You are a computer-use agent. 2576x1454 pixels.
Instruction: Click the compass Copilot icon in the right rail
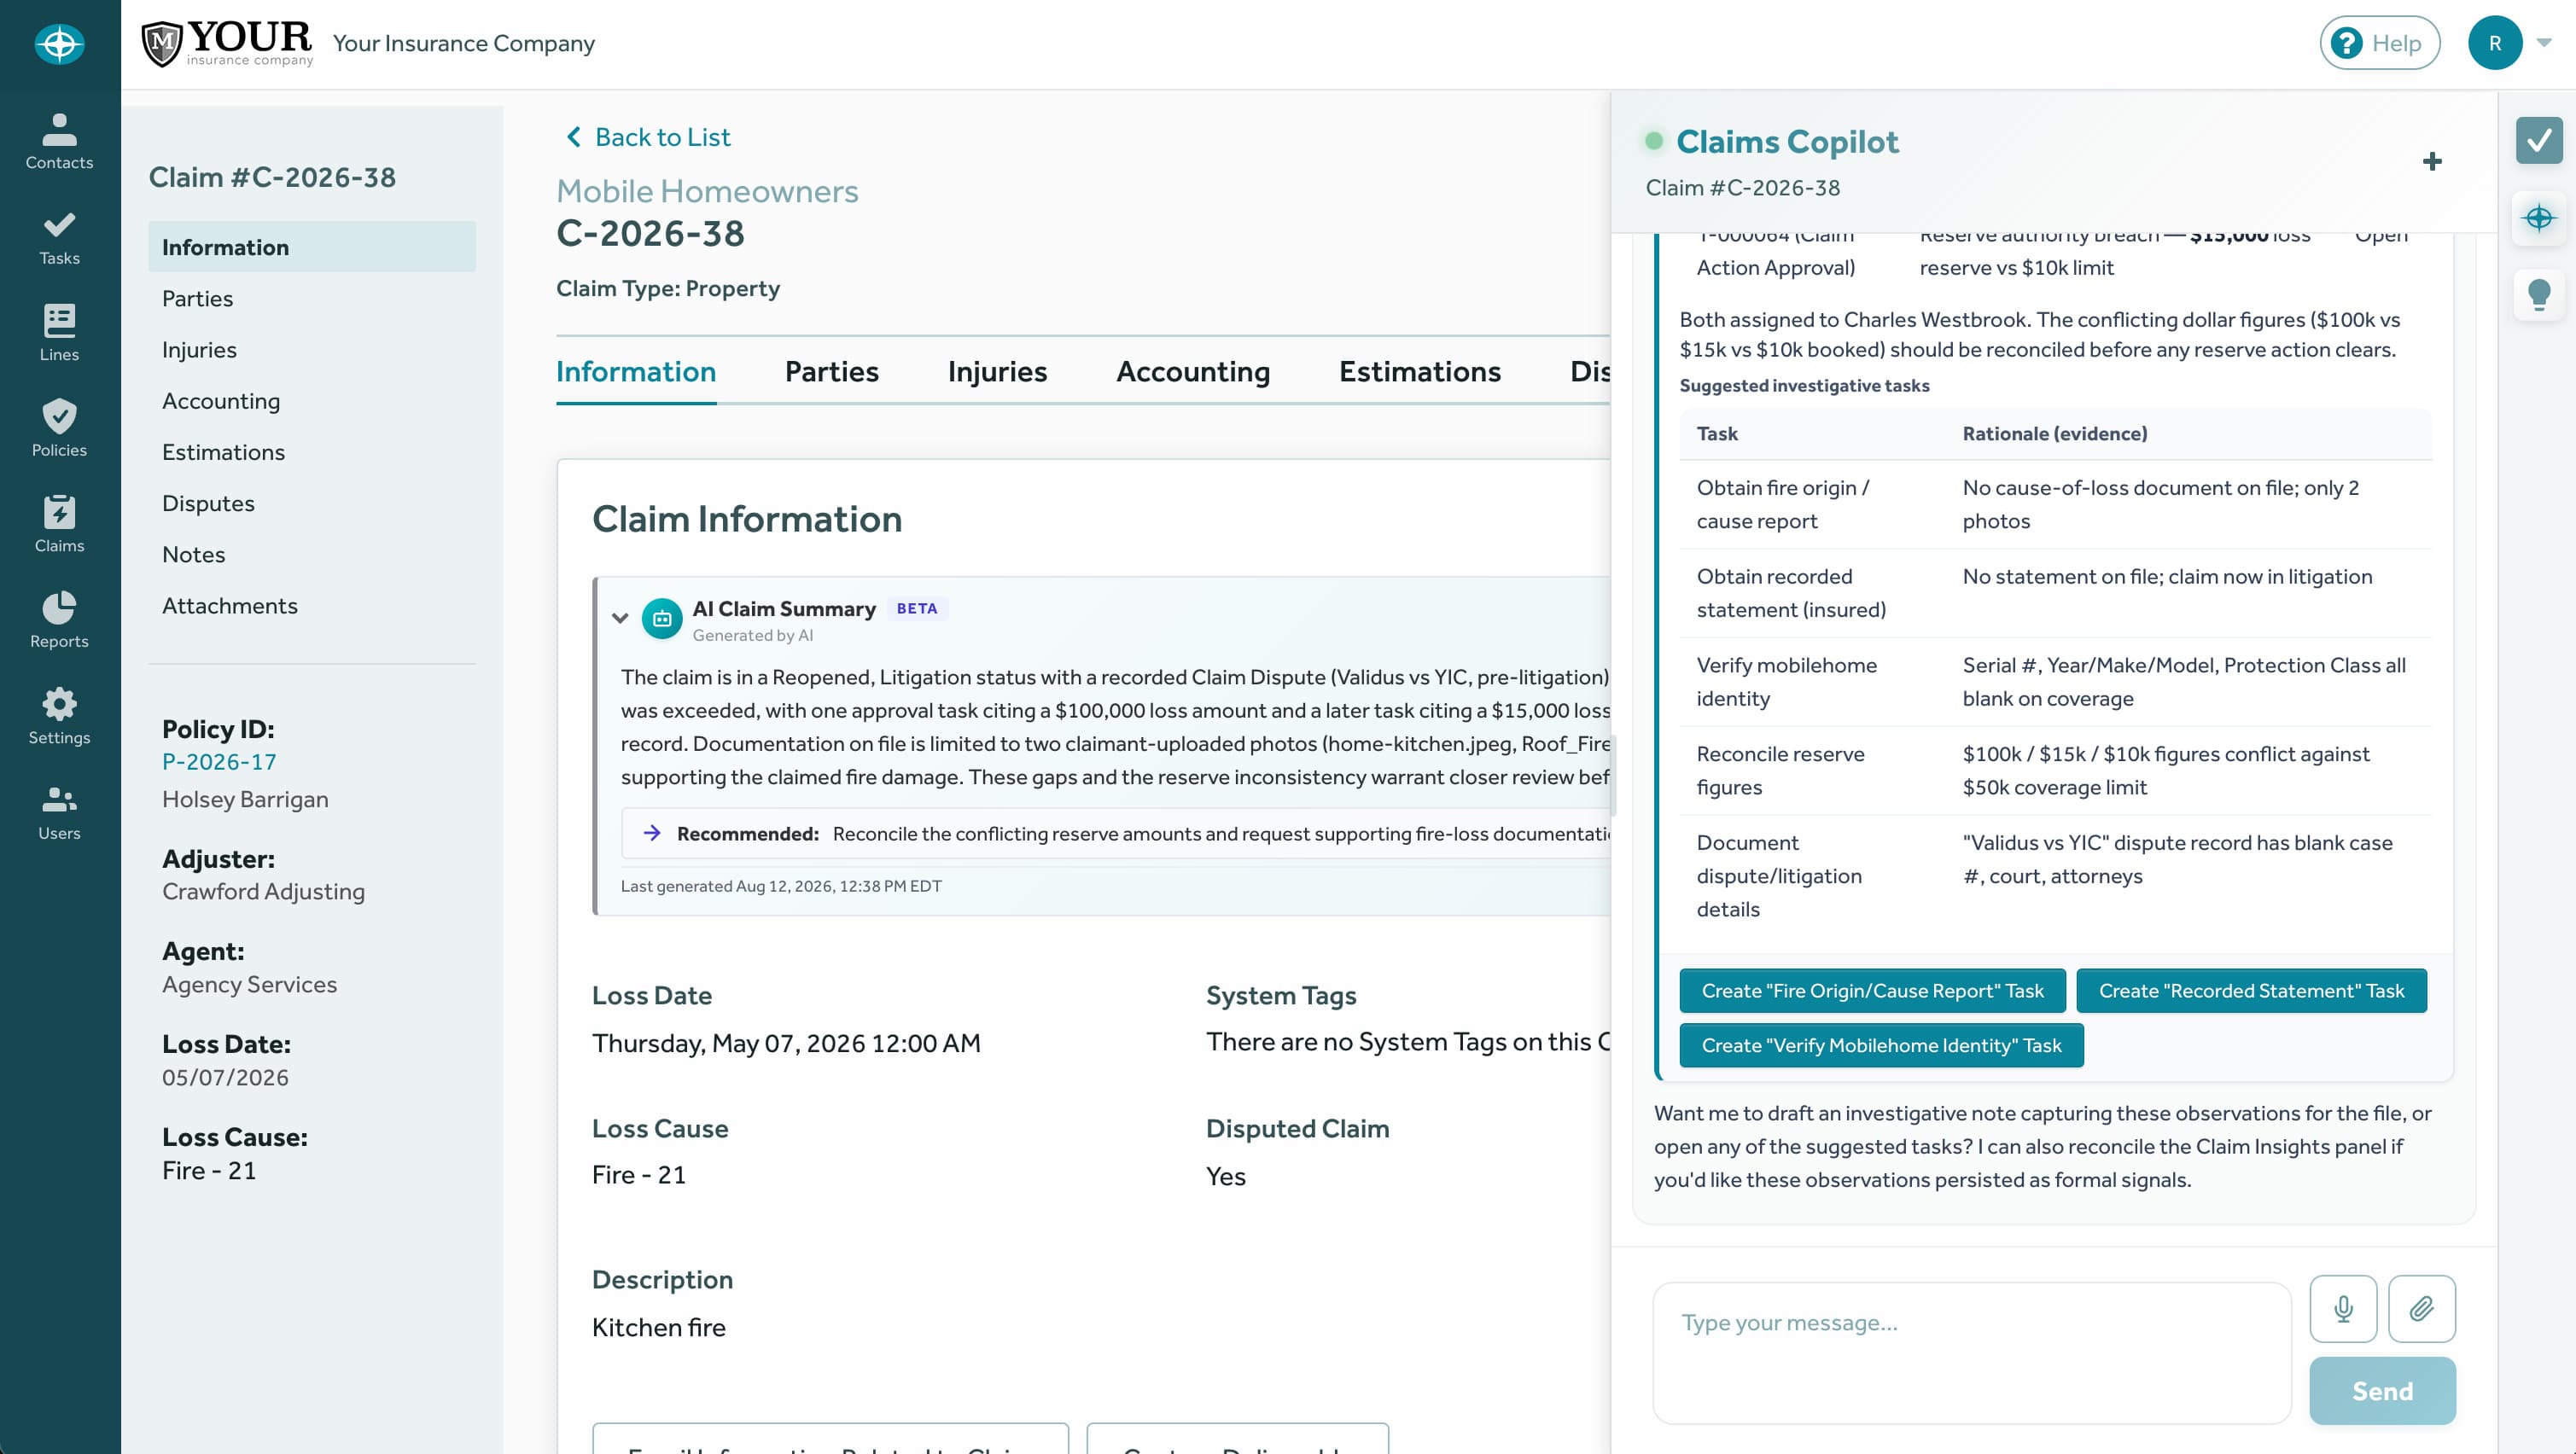pos(2538,218)
